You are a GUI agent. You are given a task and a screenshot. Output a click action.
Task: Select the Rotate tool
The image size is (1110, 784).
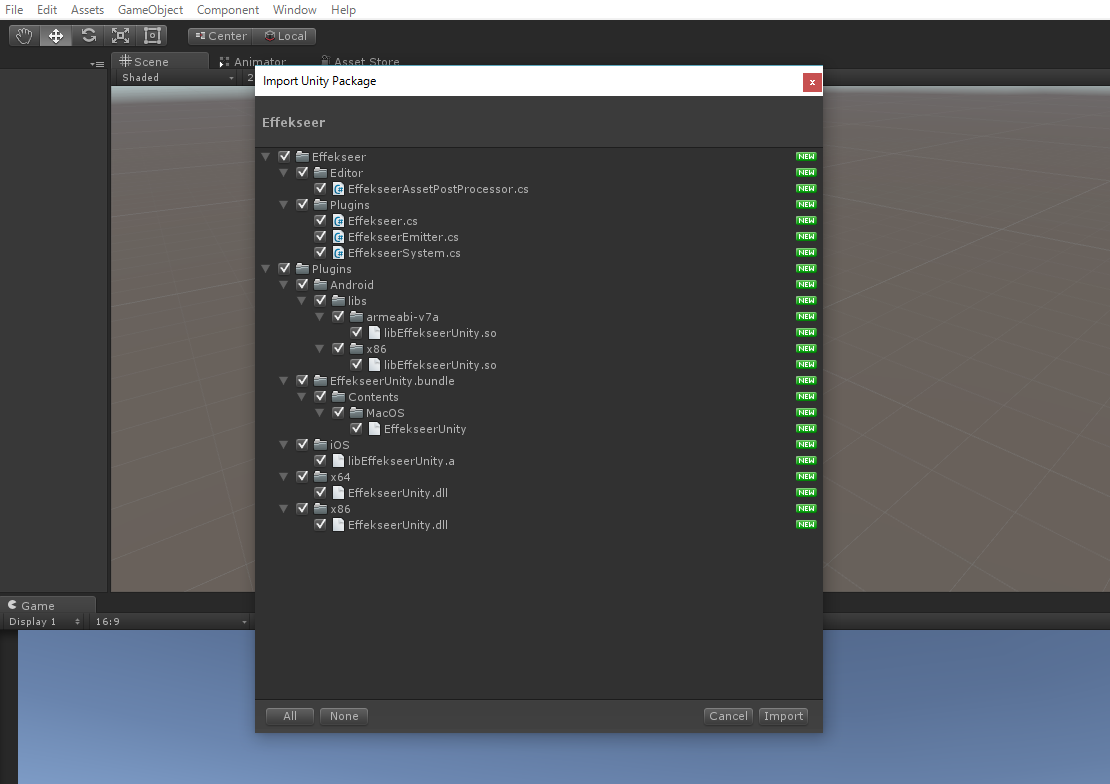pos(88,35)
